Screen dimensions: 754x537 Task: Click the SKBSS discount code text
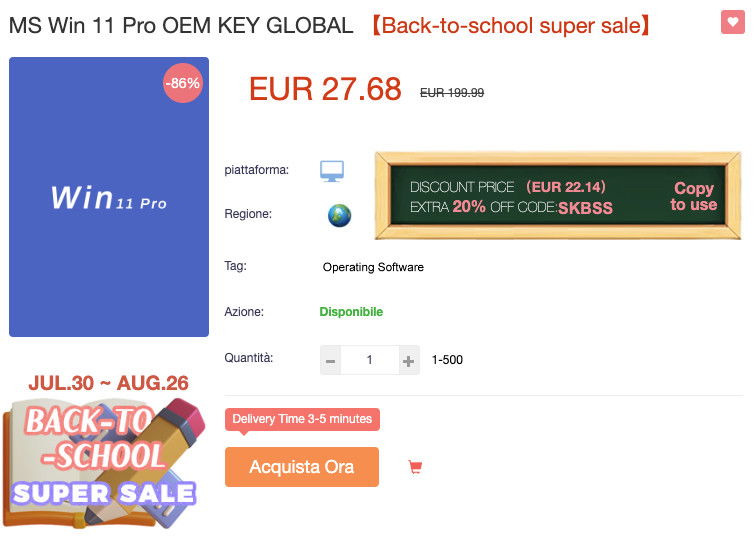585,208
